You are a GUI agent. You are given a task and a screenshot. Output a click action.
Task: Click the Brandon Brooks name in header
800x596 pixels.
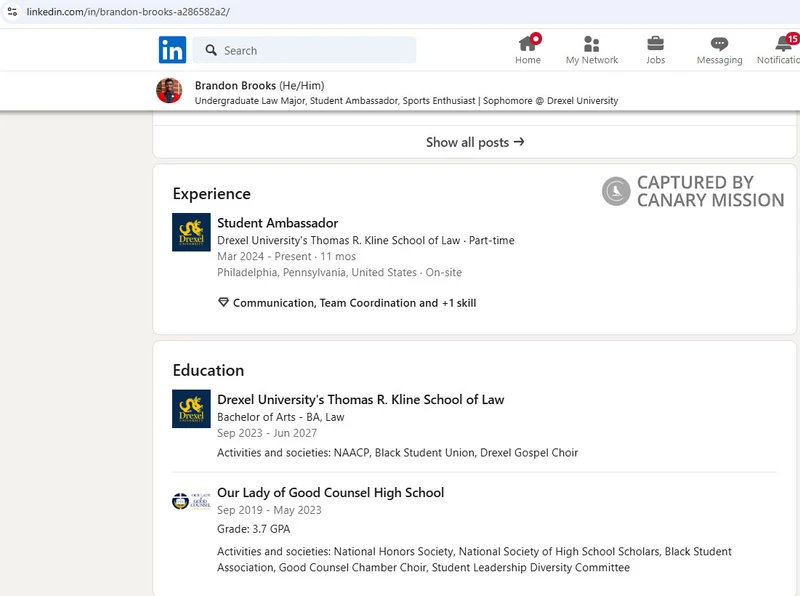tap(235, 85)
